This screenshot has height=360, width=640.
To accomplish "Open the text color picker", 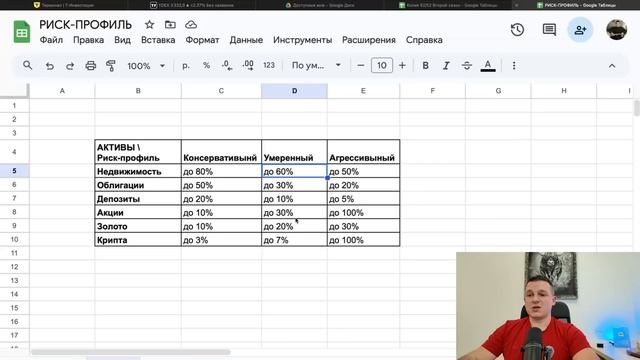I will coord(488,66).
